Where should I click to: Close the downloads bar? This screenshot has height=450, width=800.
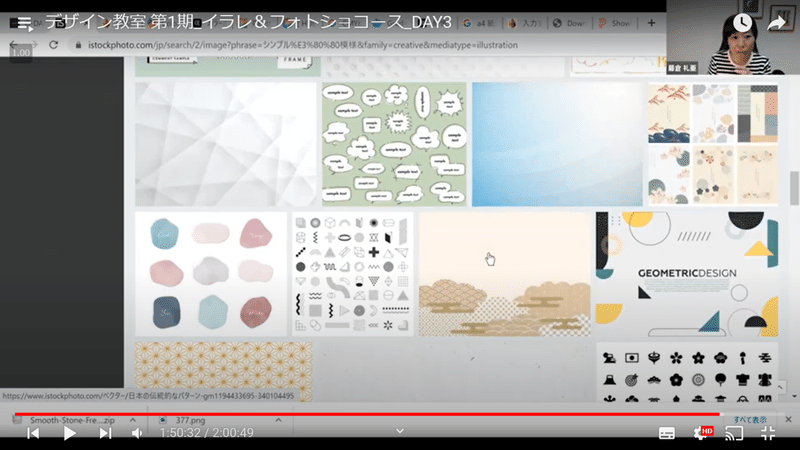tap(788, 419)
